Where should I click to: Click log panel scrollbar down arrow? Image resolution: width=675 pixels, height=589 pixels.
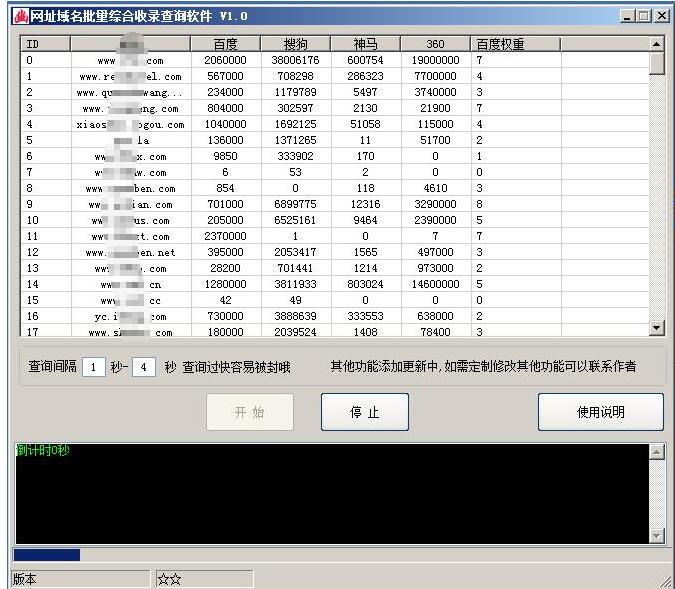[x=656, y=536]
